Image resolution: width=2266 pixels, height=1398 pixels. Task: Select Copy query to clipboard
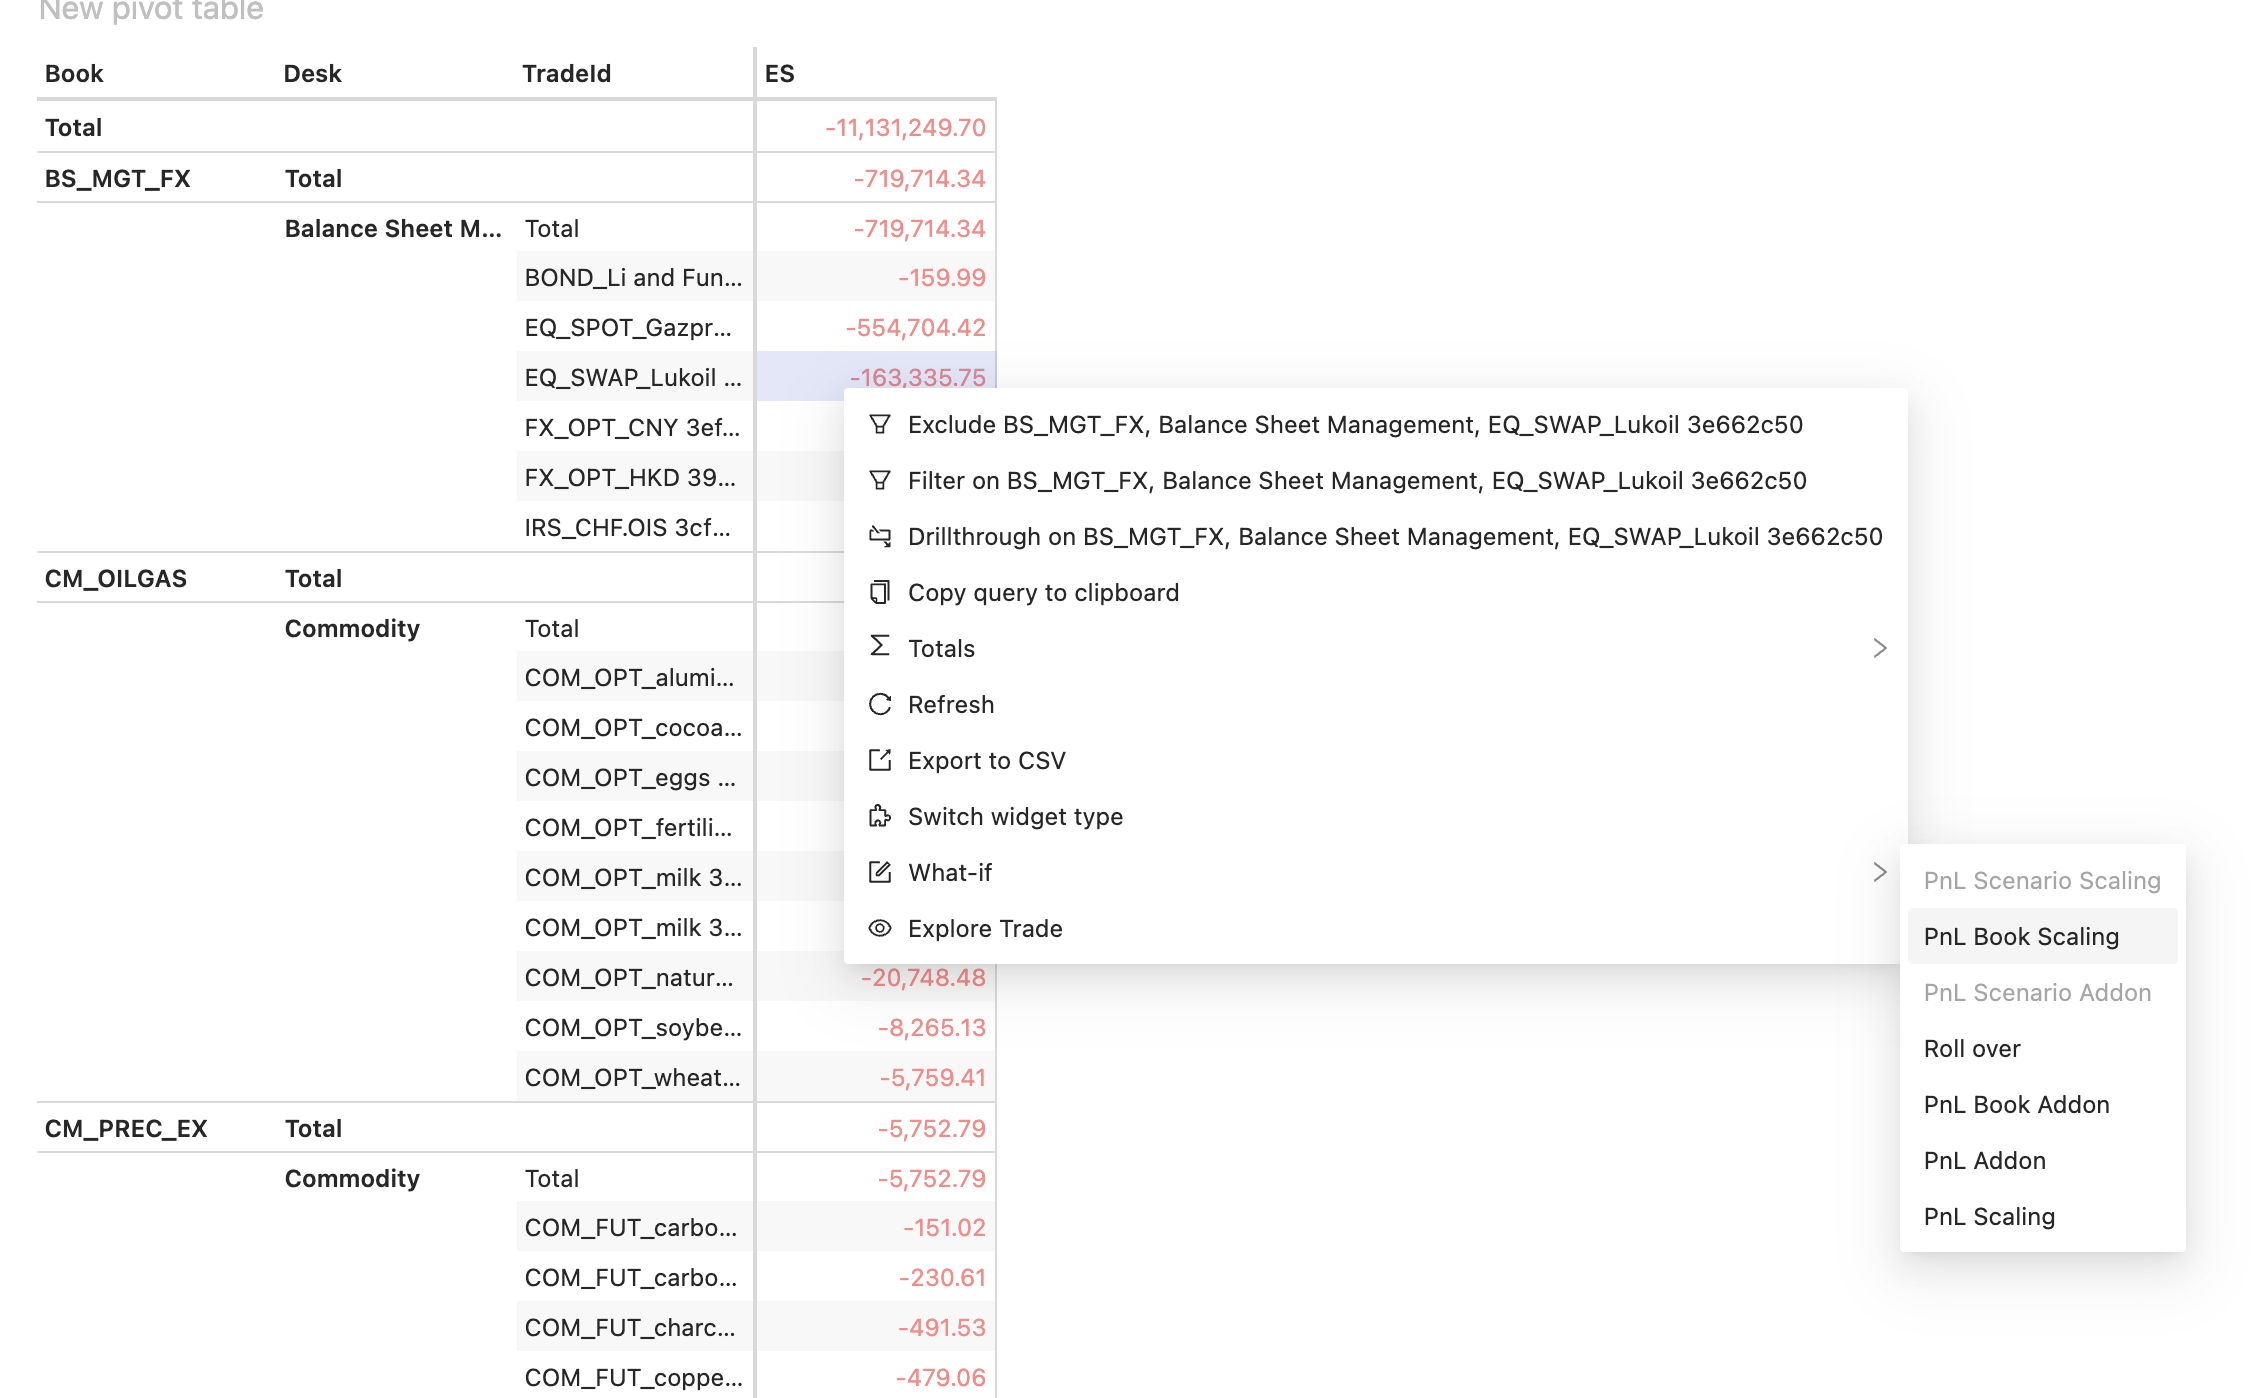point(1043,592)
